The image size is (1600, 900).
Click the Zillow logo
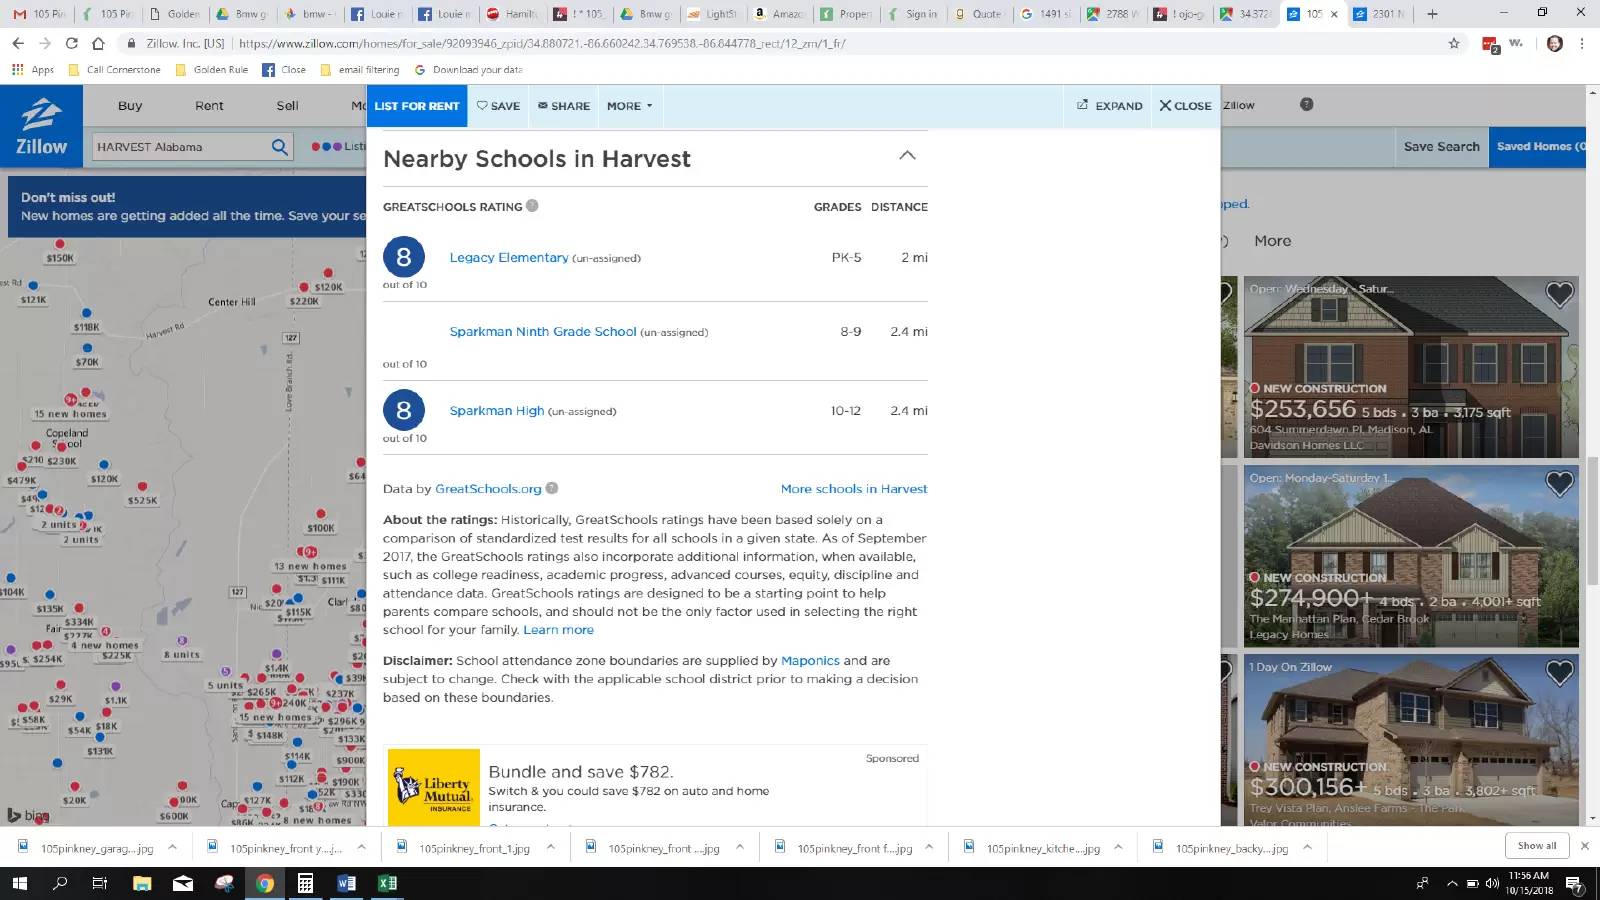tap(41, 126)
